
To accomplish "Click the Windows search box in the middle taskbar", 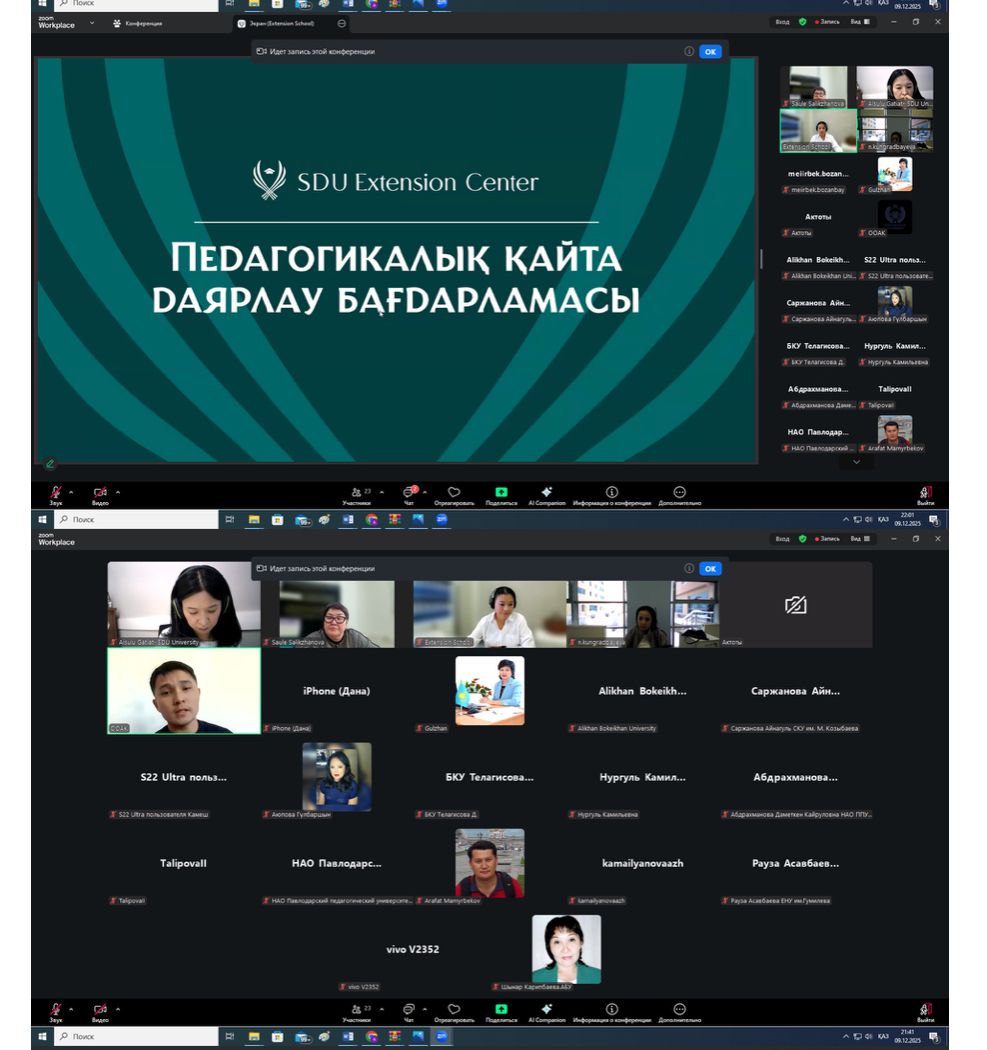I will pos(135,520).
